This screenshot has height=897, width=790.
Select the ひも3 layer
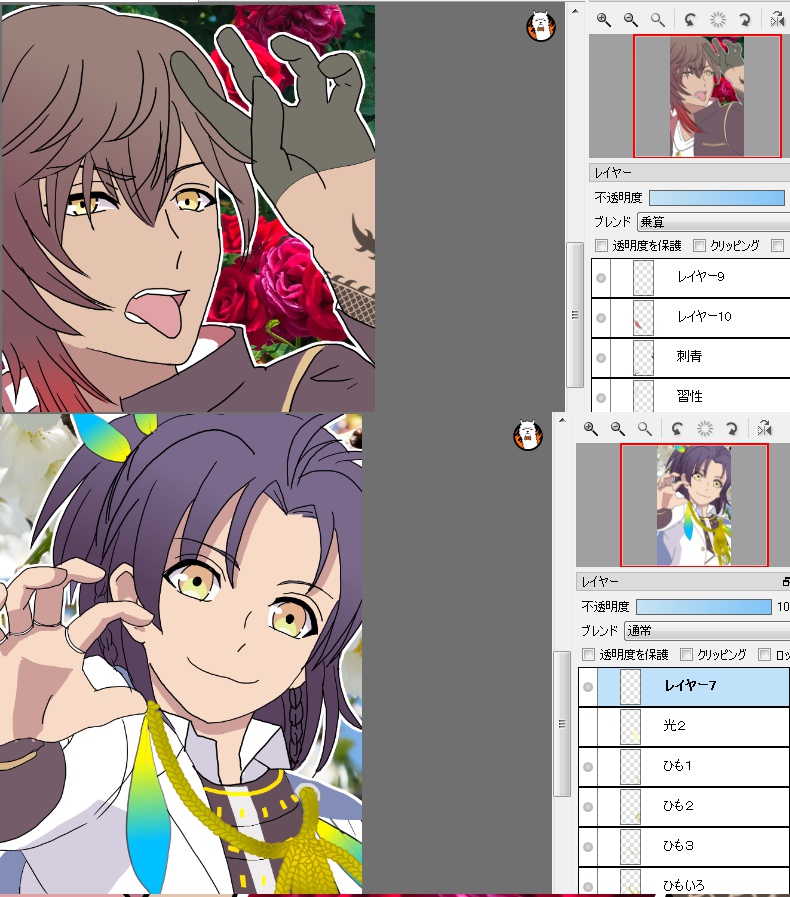tap(684, 847)
